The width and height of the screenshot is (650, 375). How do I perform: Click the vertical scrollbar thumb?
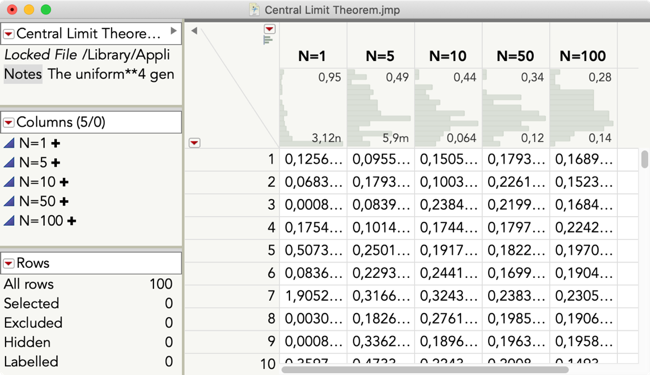point(644,160)
